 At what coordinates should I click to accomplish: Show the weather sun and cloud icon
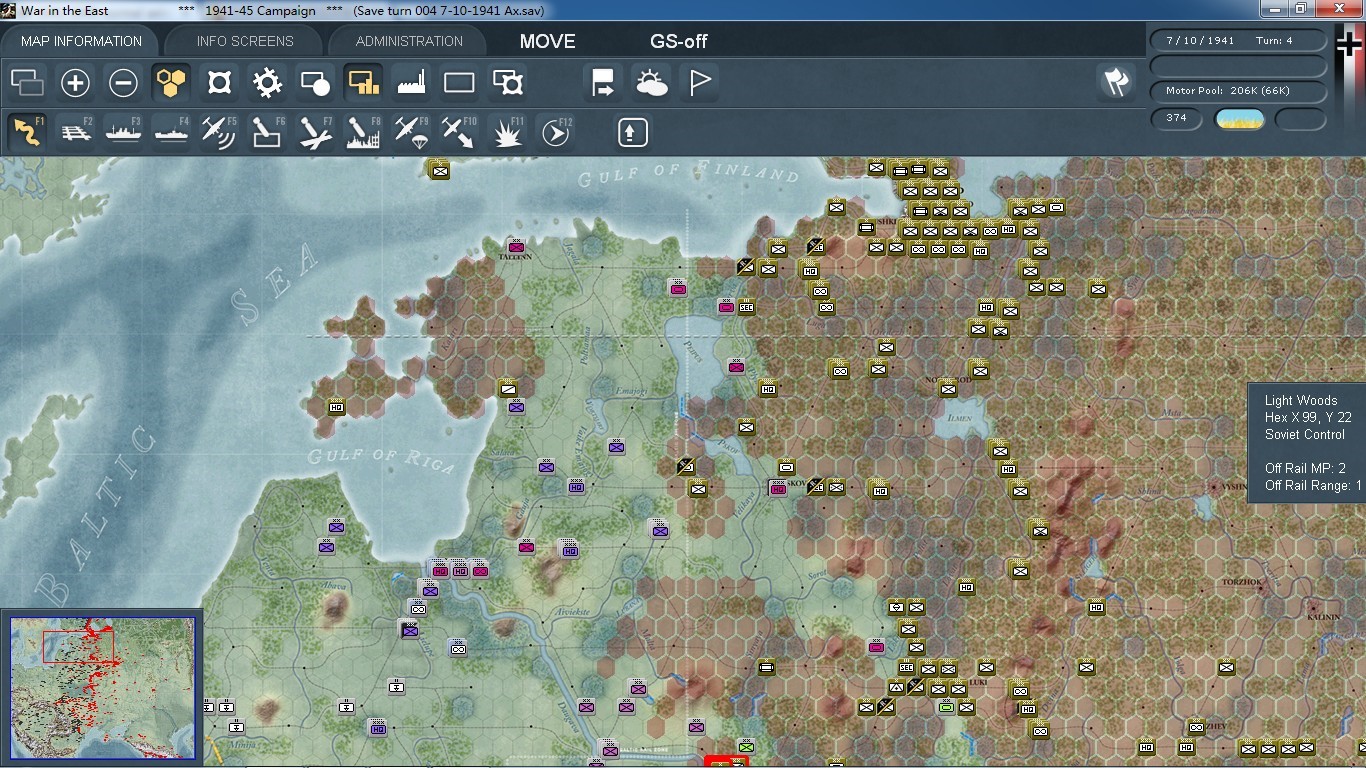pos(651,82)
